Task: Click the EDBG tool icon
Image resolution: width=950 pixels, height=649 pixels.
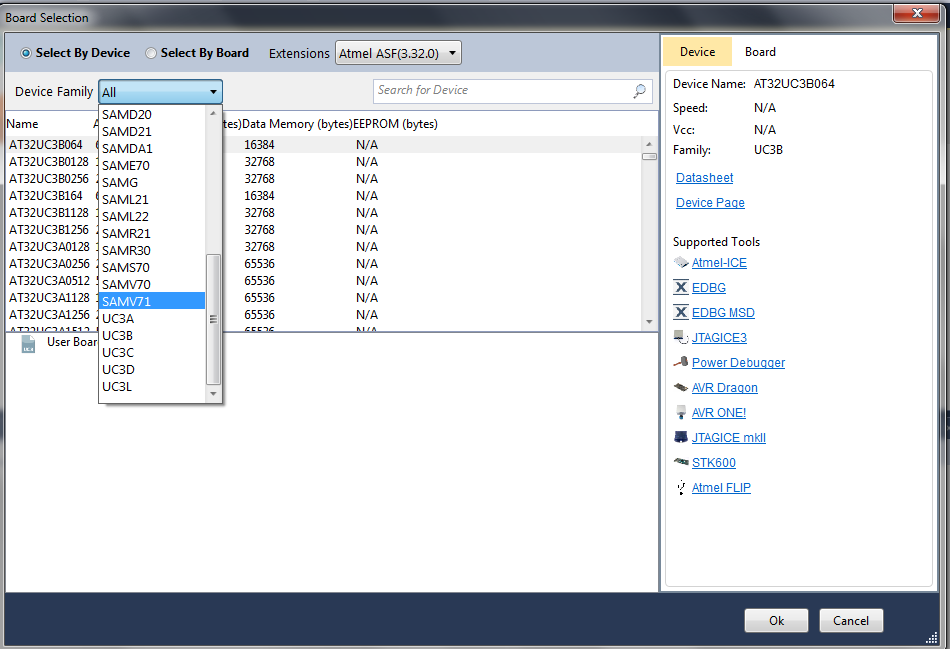Action: [x=681, y=288]
